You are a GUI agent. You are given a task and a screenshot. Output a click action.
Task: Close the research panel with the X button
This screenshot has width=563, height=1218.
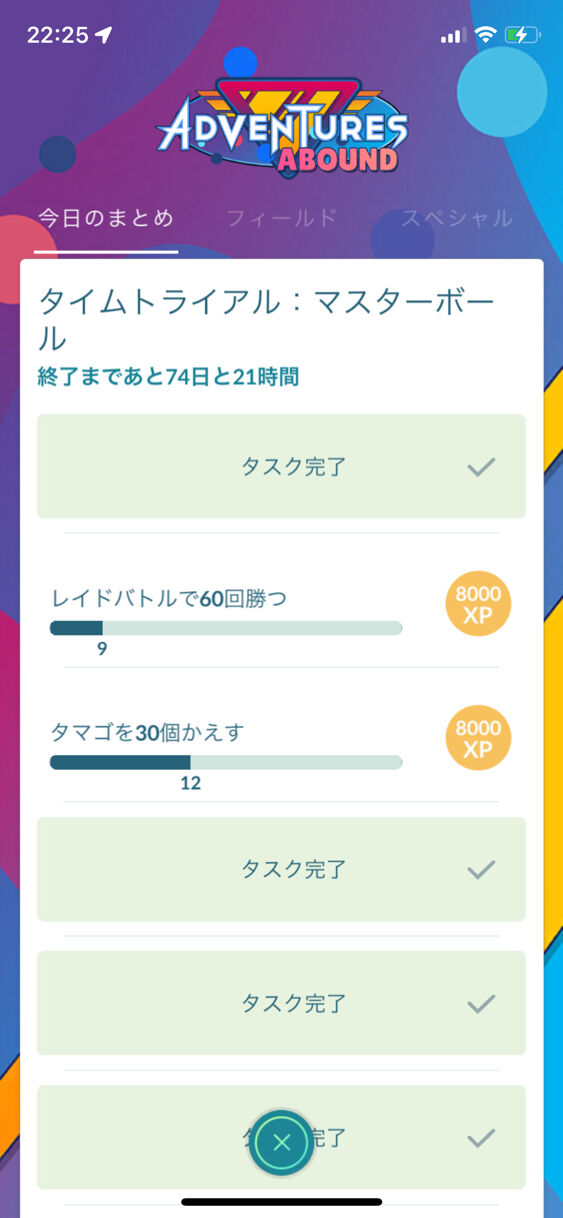point(282,1142)
